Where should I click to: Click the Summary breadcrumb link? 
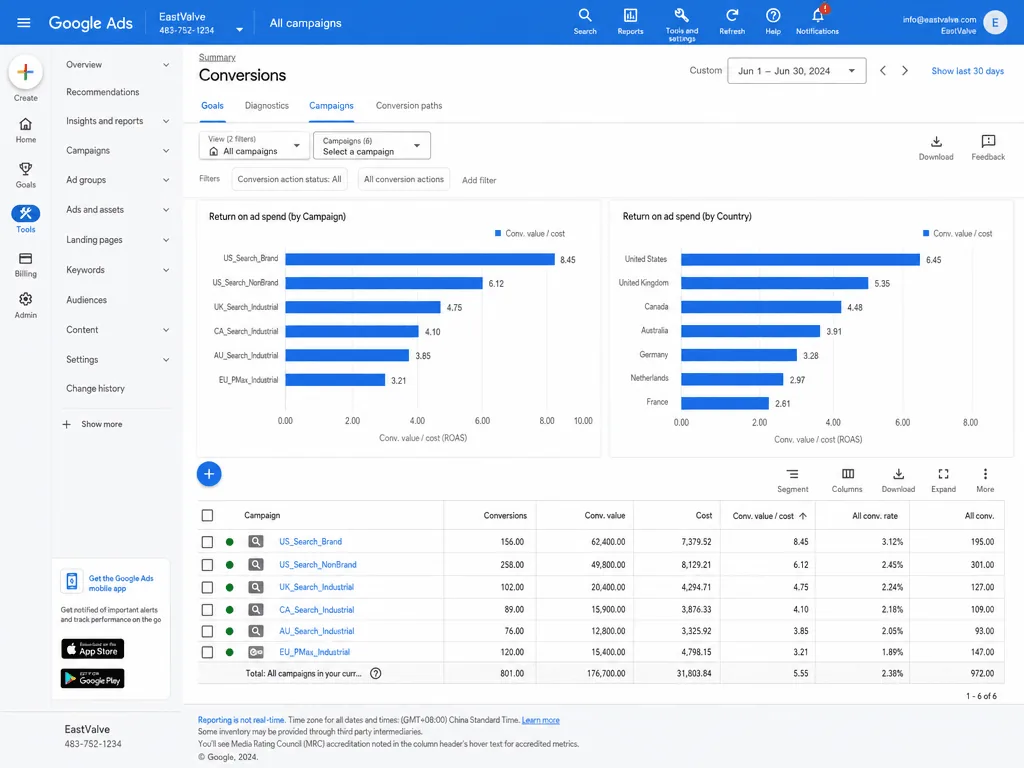coord(217,57)
